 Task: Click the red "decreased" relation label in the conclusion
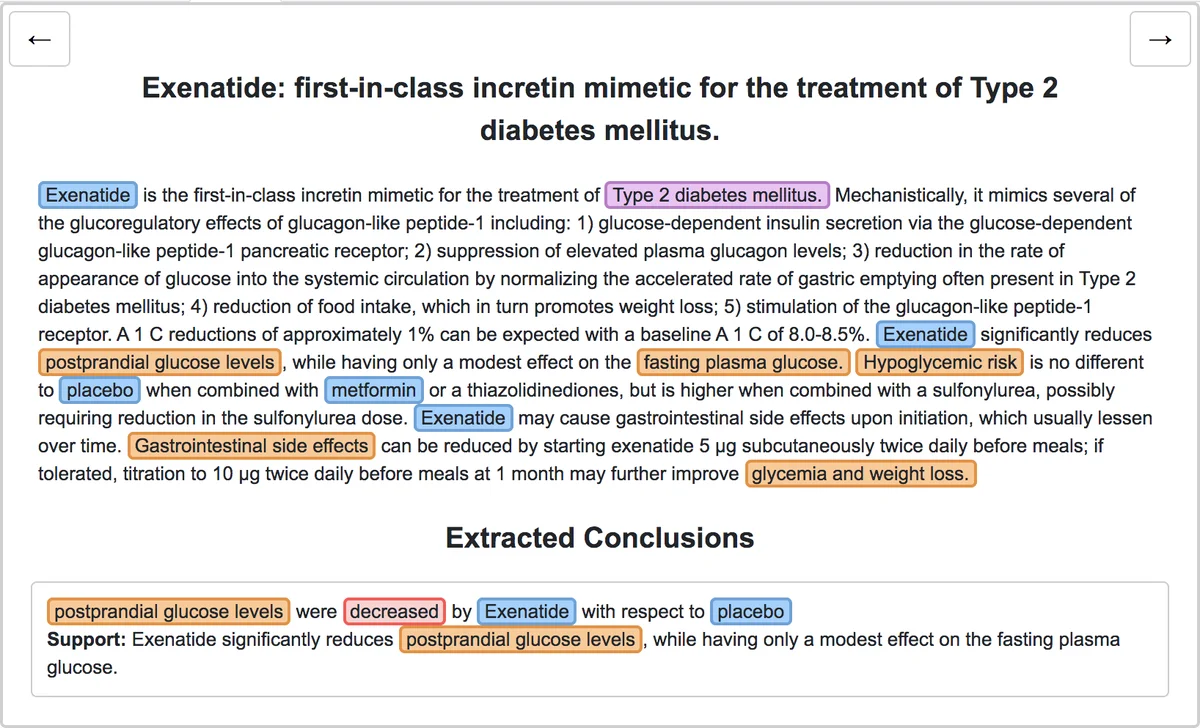[394, 610]
